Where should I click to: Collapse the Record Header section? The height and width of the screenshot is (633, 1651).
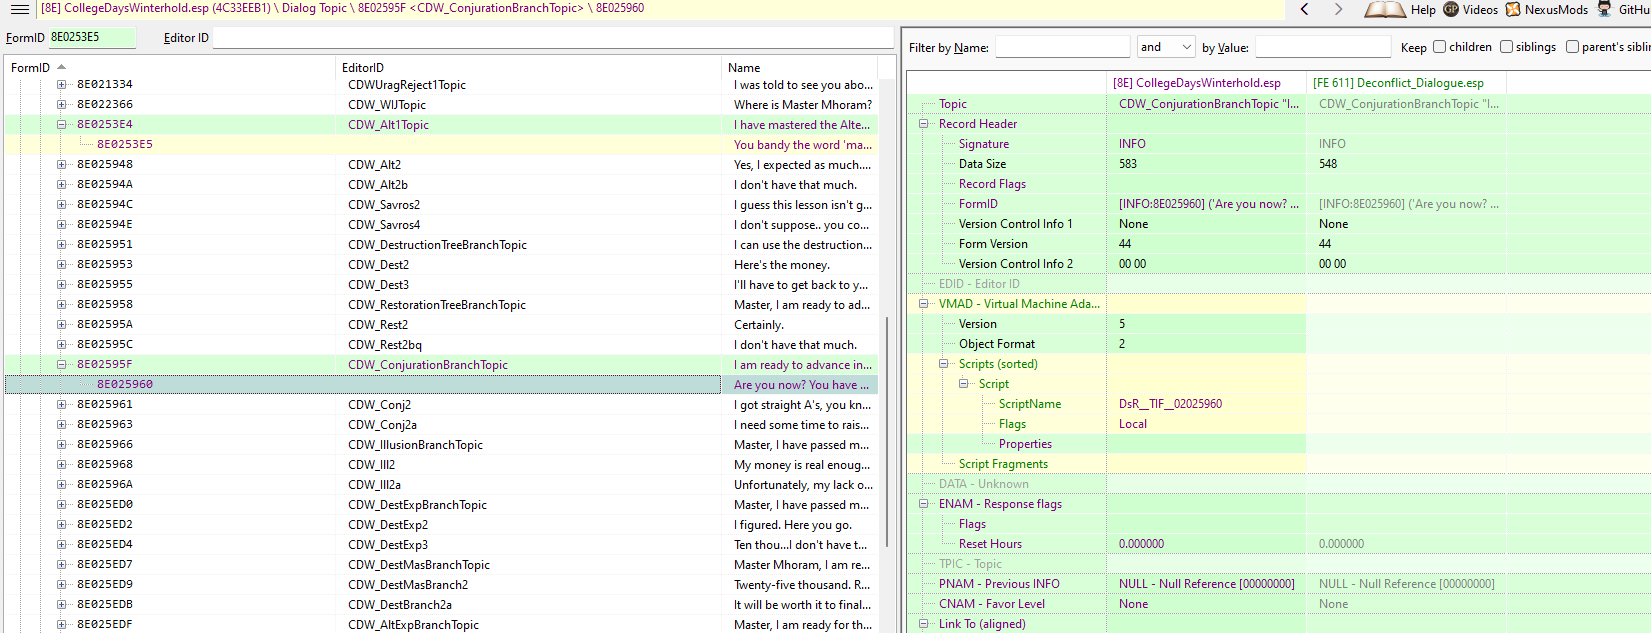[x=923, y=124]
